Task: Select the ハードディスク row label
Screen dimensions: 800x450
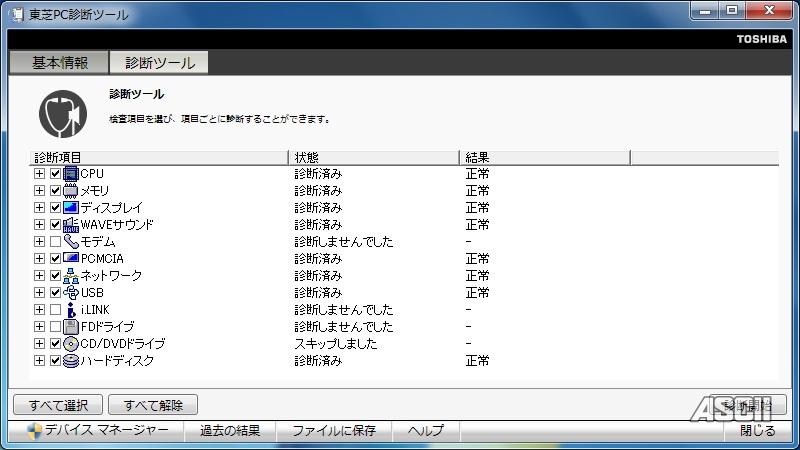Action: pyautogui.click(x=117, y=361)
